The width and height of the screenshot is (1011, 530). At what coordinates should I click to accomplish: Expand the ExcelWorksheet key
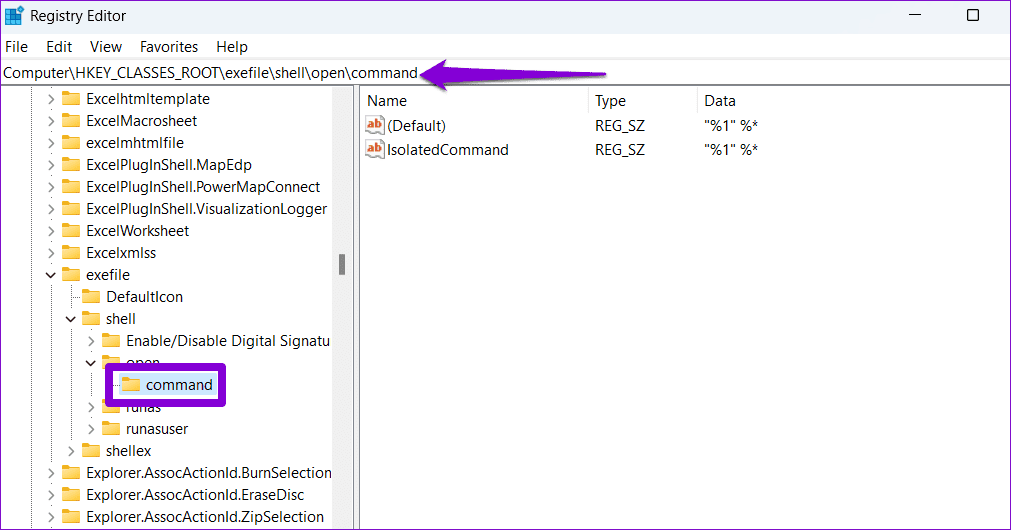(51, 231)
